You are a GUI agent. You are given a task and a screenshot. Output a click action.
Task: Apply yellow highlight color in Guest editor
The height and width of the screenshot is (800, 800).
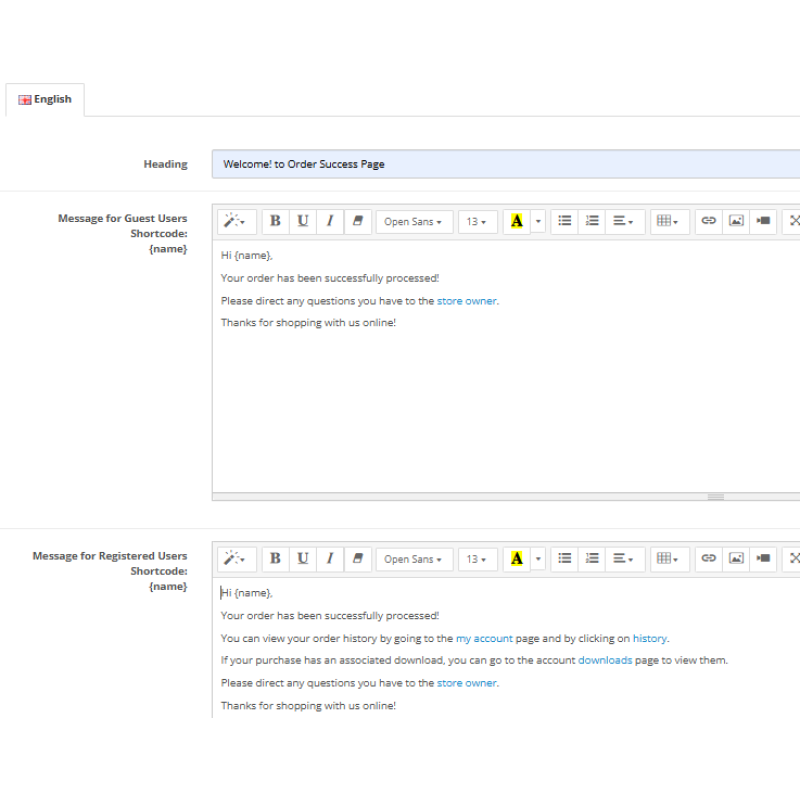(516, 221)
